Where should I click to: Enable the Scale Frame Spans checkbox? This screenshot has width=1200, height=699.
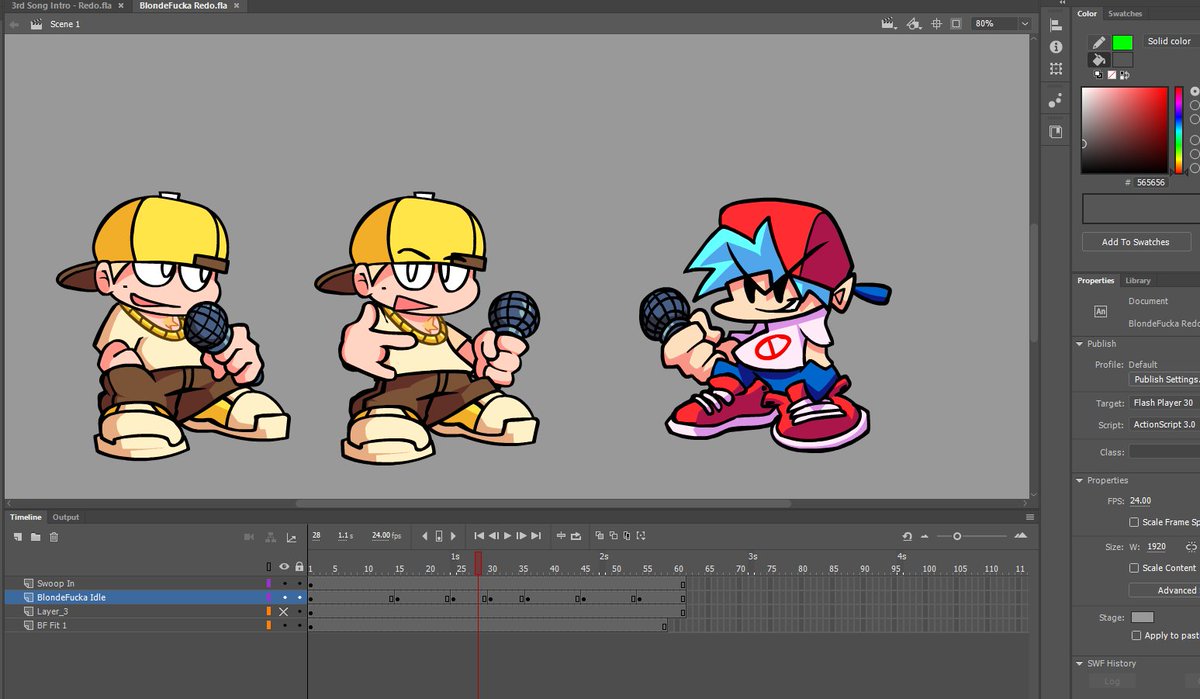click(x=1134, y=522)
